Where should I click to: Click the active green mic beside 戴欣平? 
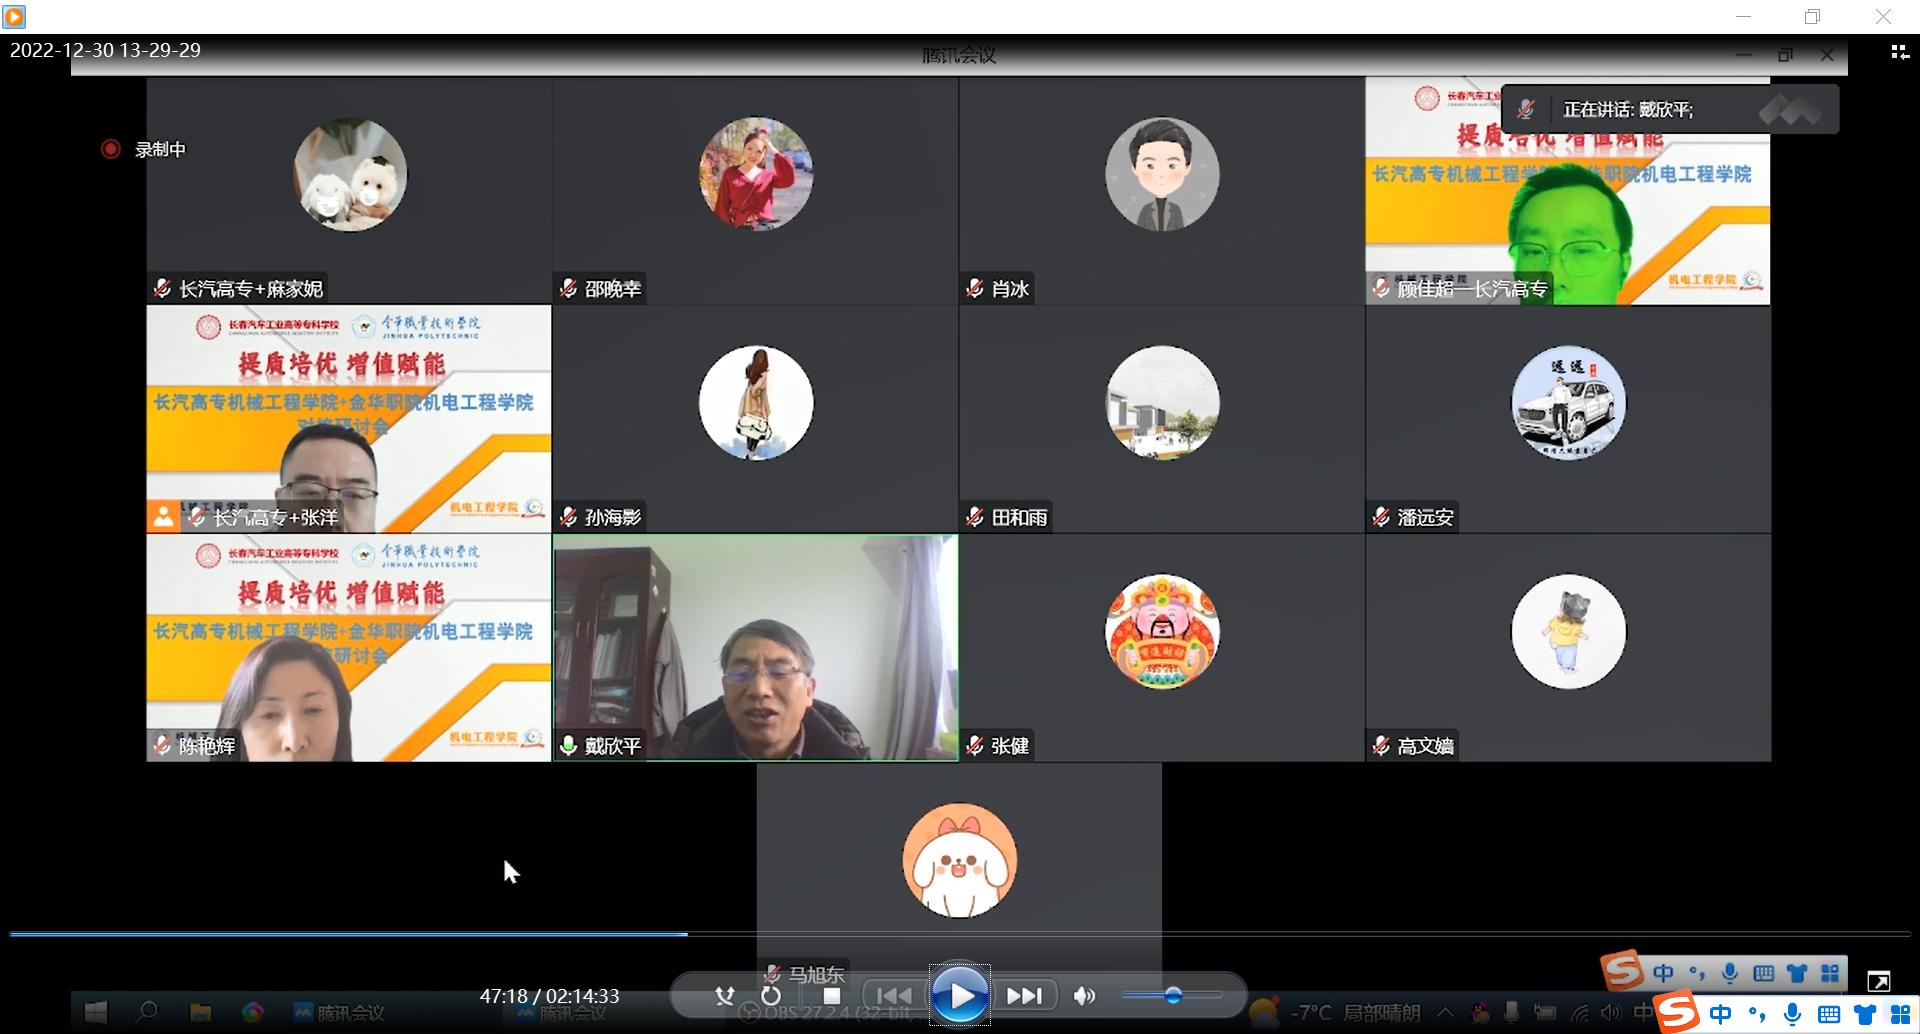568,746
